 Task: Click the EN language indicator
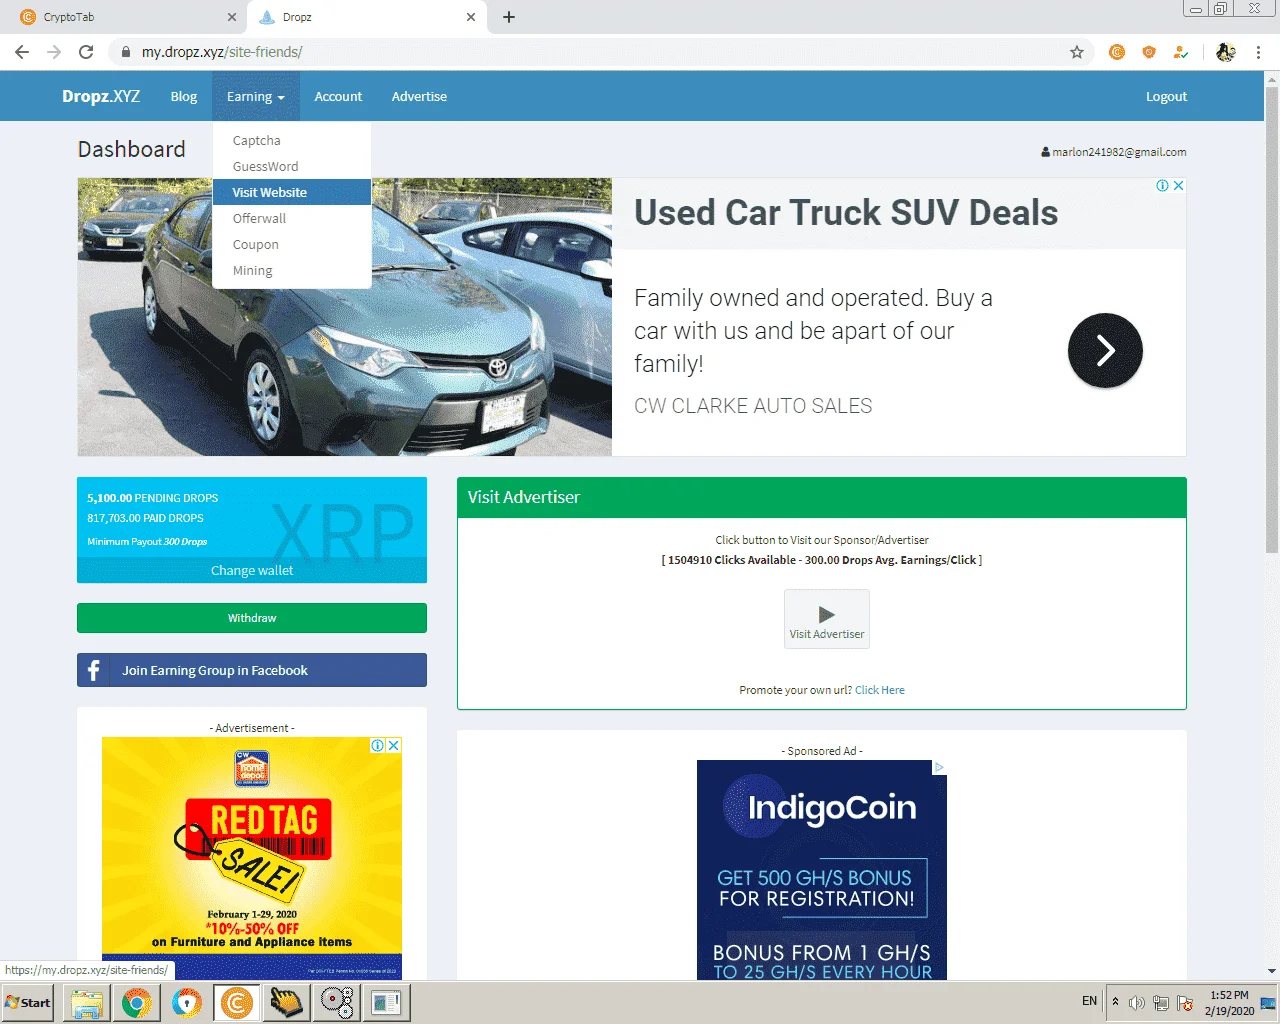tap(1090, 1001)
